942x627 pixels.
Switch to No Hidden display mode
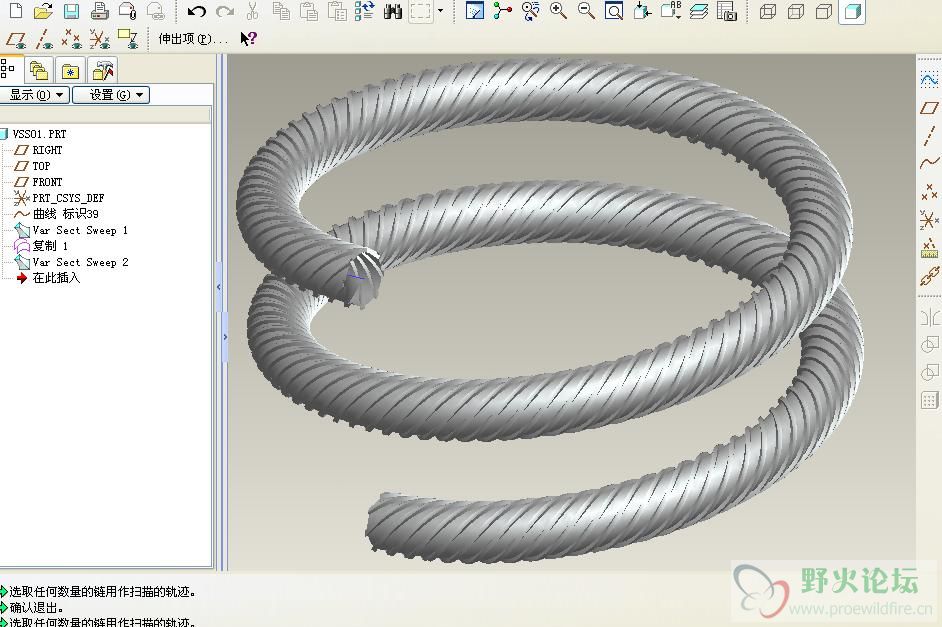coord(824,11)
